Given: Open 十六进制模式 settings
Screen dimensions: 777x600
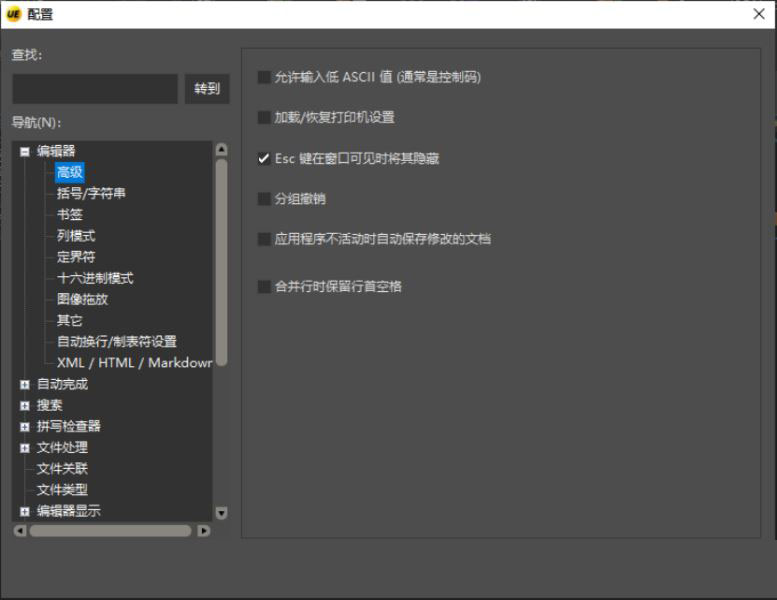Looking at the screenshot, I should click(x=95, y=278).
